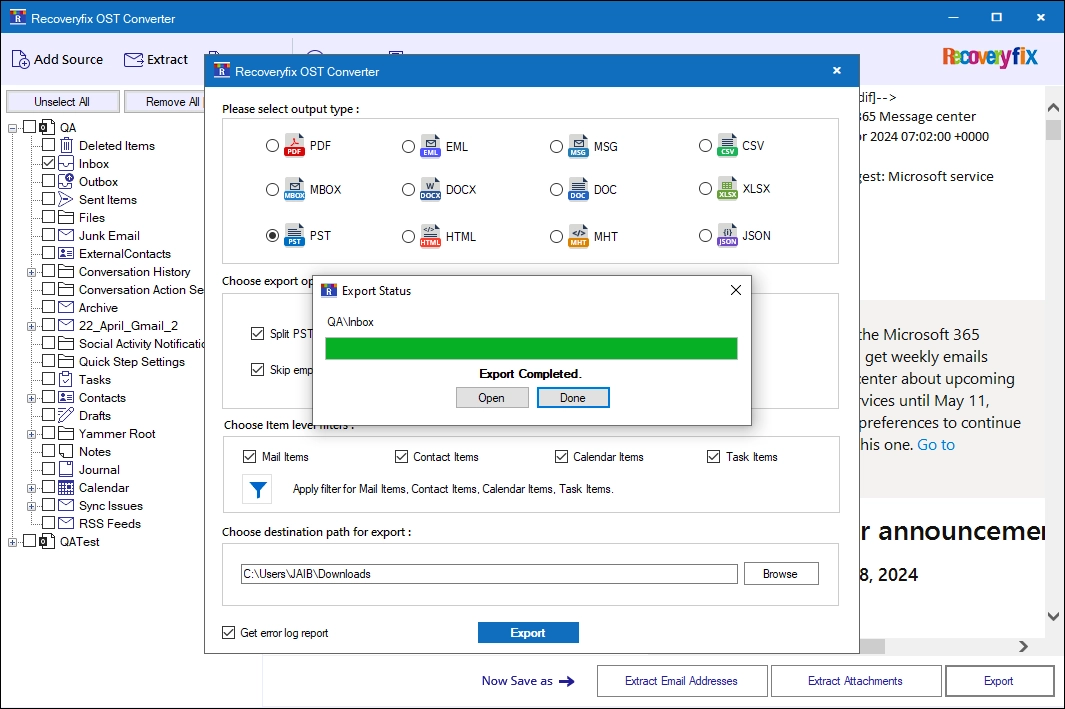Image resolution: width=1065 pixels, height=709 pixels.
Task: Follow the 'Go to' link in preview
Action: (936, 445)
